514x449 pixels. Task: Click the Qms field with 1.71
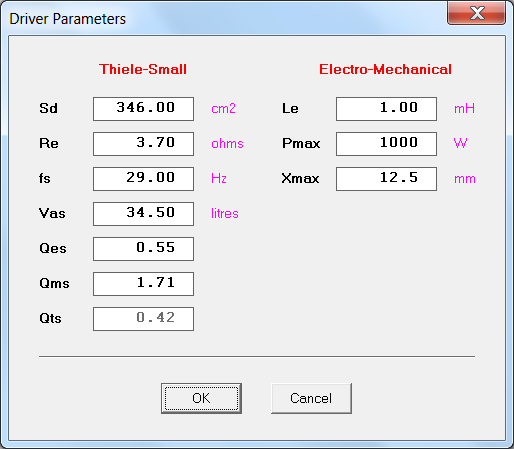tap(143, 284)
